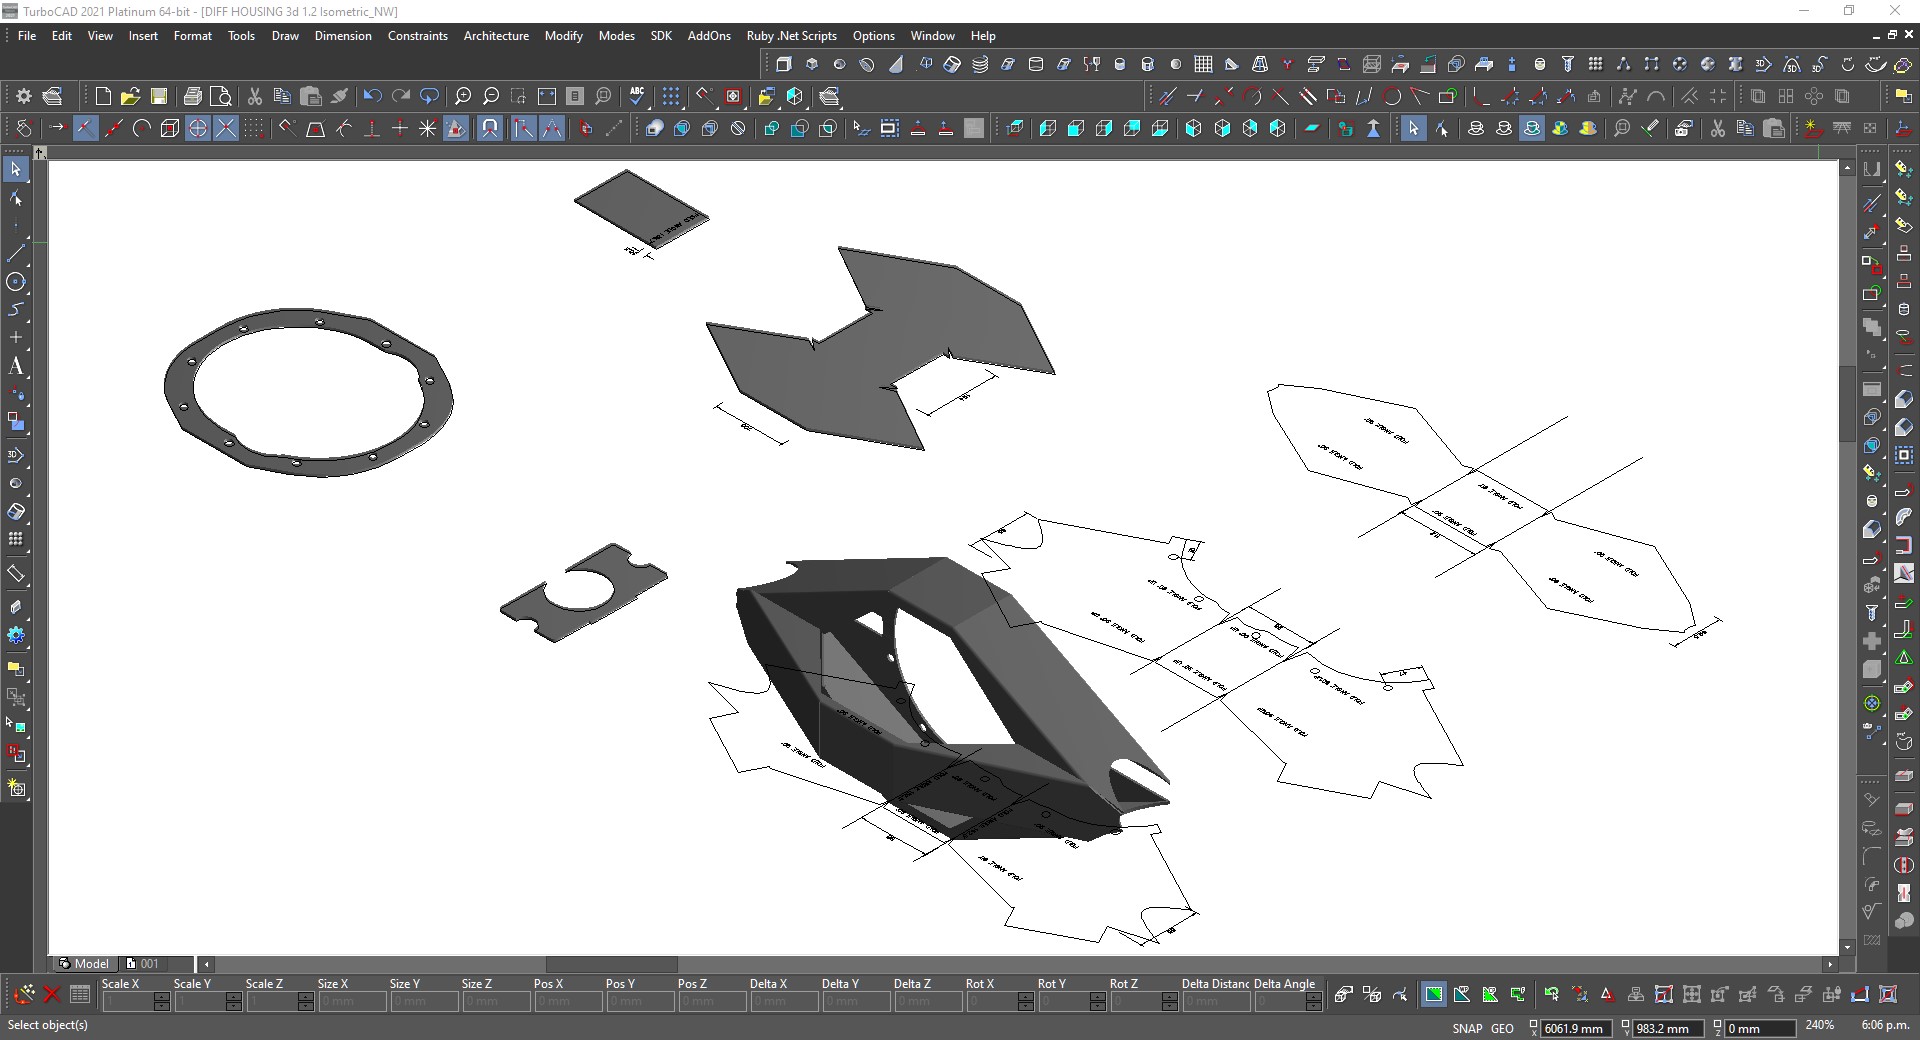The width and height of the screenshot is (1920, 1040).
Task: Click the Print icon in toolbar
Action: click(193, 97)
